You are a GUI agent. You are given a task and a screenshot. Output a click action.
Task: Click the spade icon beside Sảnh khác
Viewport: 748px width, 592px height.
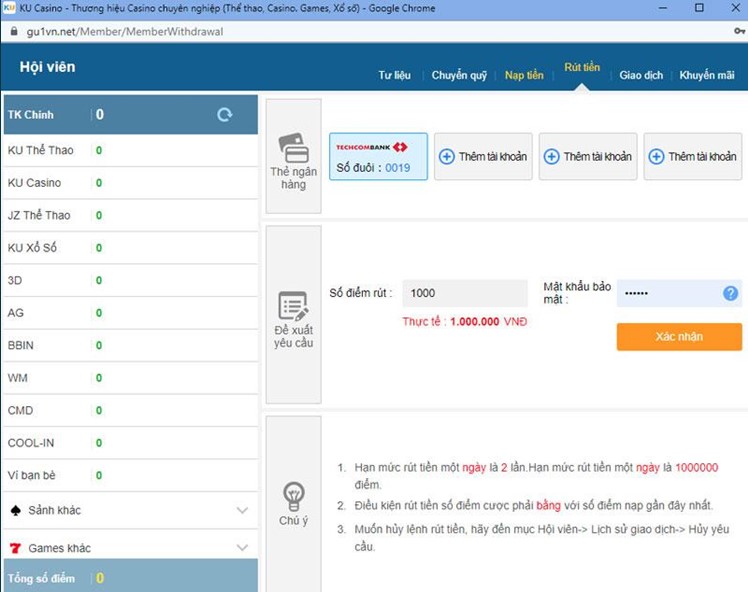(16, 510)
